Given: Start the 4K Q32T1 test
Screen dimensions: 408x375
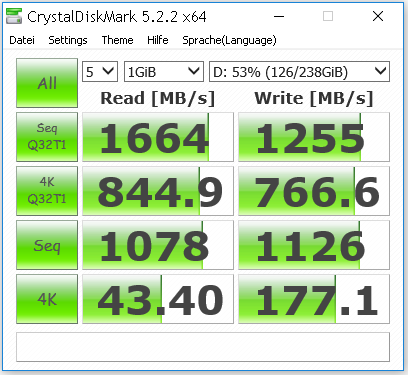Looking at the screenshot, I should coord(47,191).
